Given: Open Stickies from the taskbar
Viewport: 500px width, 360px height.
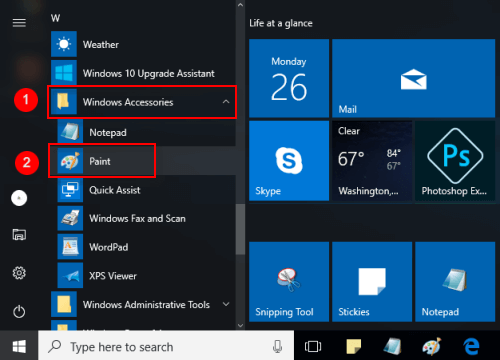Looking at the screenshot, I should tap(354, 347).
